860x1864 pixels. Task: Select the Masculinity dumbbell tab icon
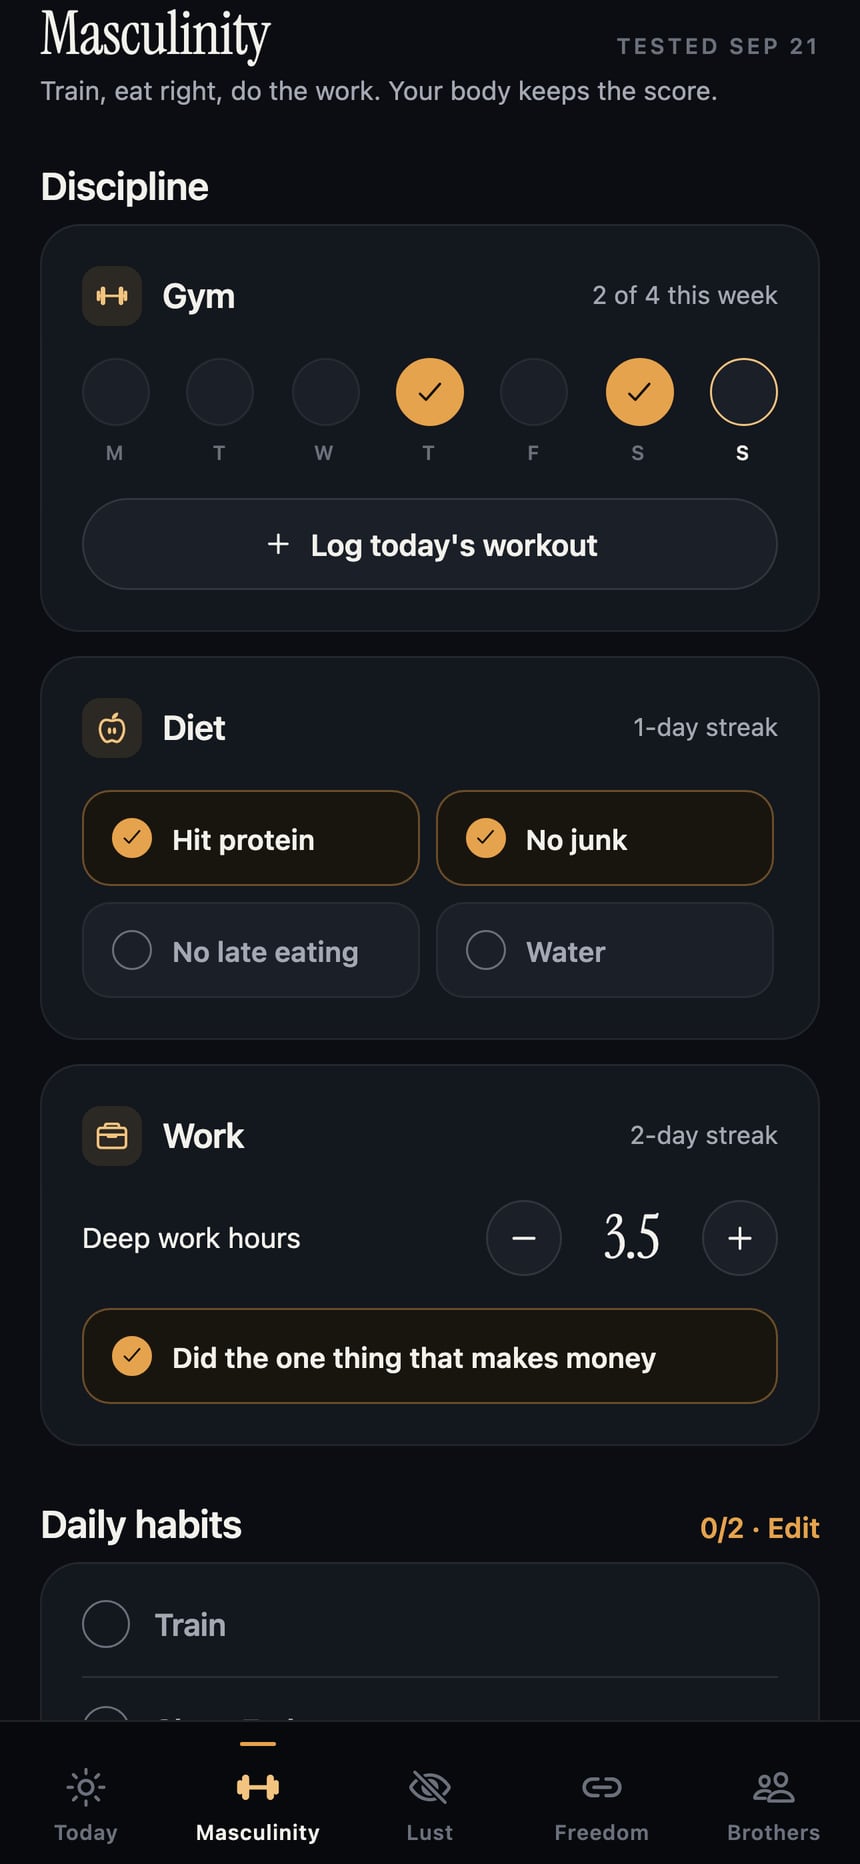[258, 1787]
